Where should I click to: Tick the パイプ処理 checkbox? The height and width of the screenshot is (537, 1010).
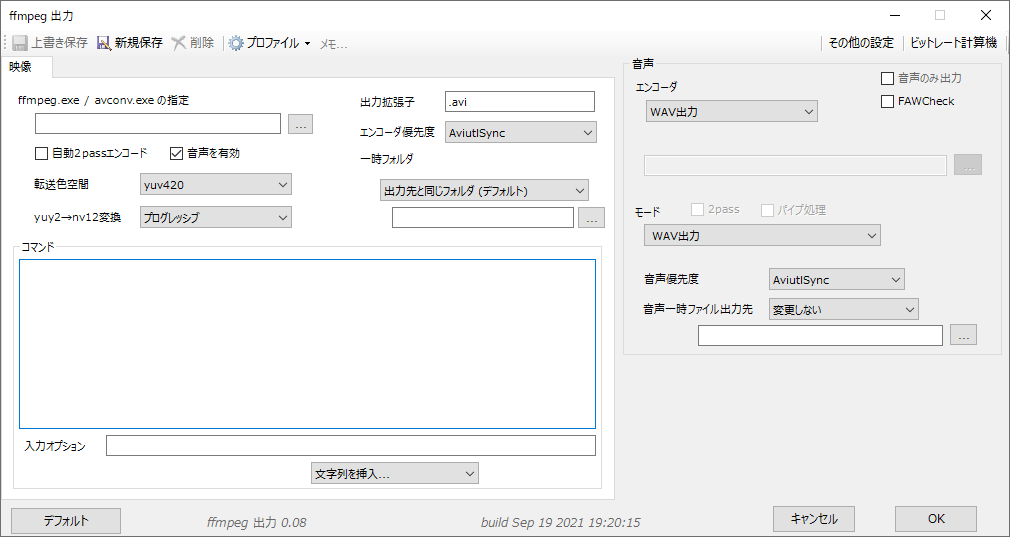(x=767, y=210)
